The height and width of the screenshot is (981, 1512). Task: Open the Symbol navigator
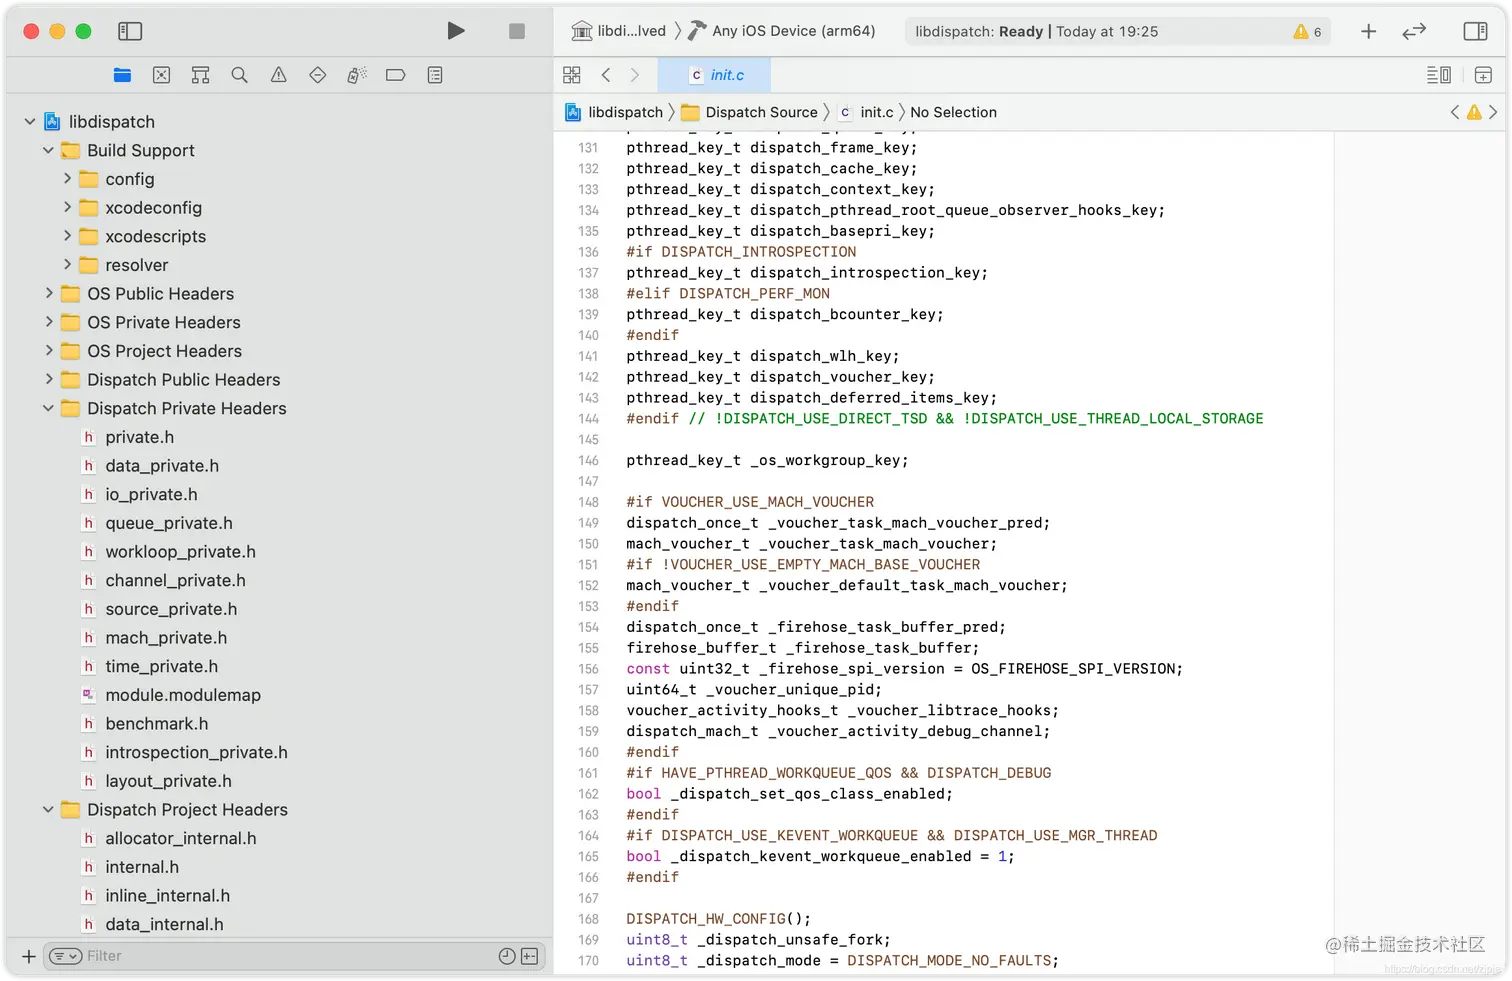coord(200,75)
